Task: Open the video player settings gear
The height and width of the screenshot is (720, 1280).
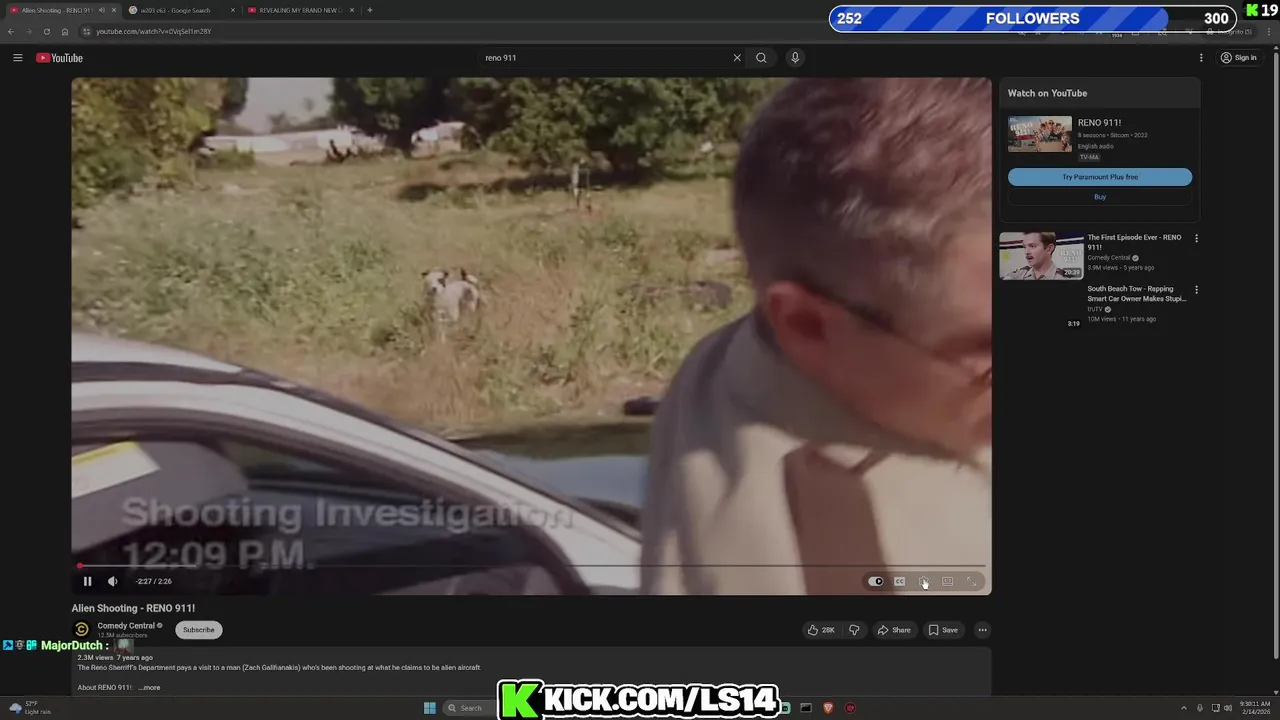Action: (x=923, y=581)
